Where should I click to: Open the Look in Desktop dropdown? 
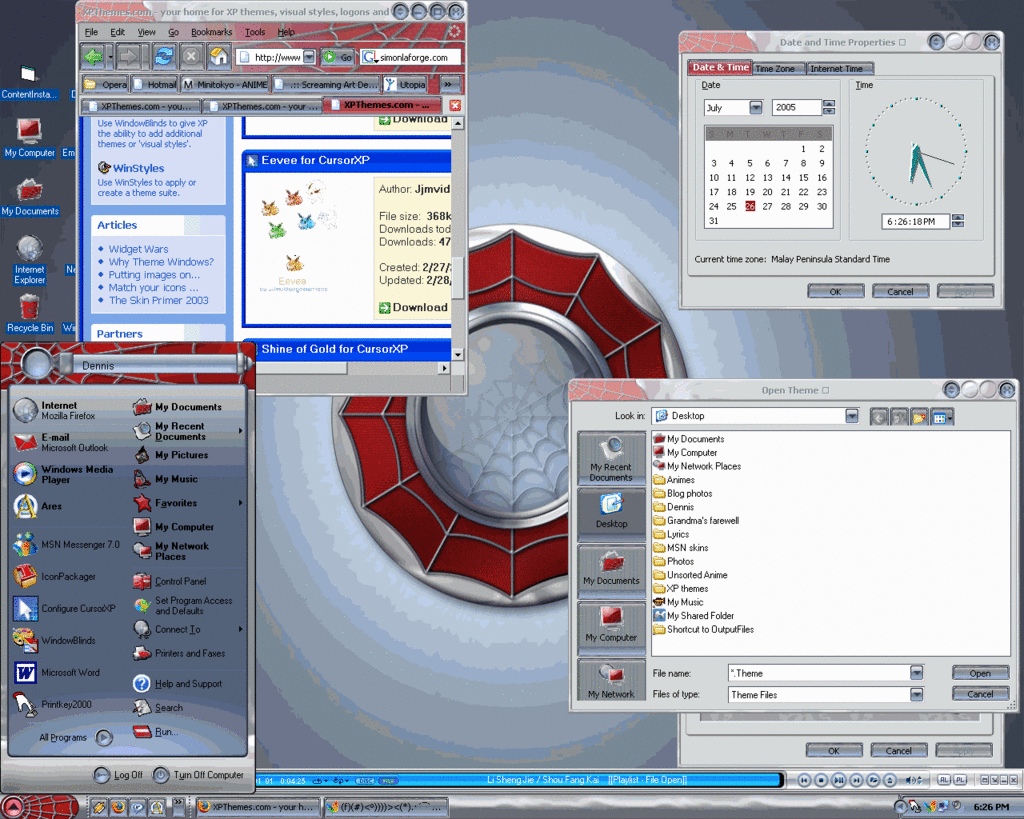pos(852,415)
